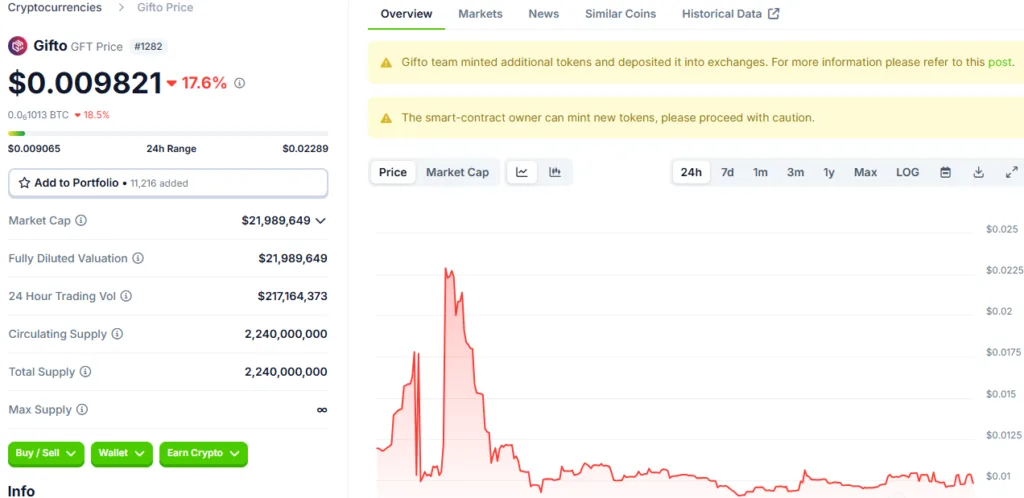Select the 1m time range
1024x498 pixels.
pyautogui.click(x=760, y=172)
